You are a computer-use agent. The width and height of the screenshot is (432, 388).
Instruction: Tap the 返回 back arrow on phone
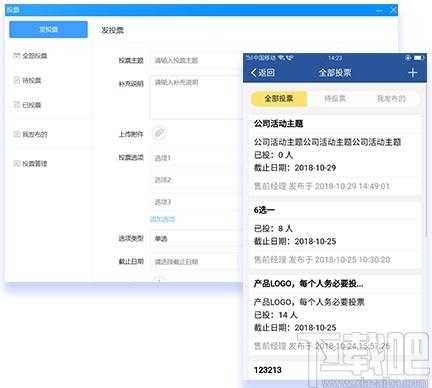263,73
